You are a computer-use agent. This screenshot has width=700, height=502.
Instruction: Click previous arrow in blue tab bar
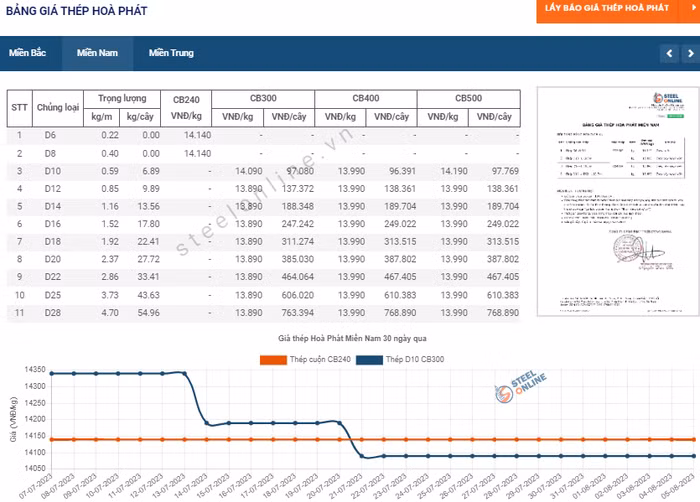click(x=669, y=54)
